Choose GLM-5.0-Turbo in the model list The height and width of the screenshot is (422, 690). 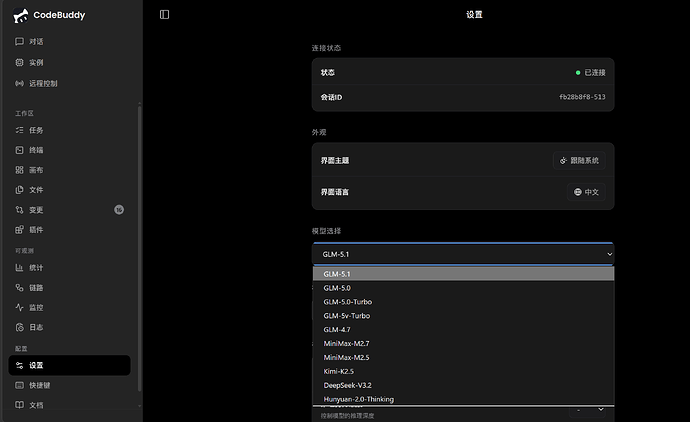(x=463, y=302)
